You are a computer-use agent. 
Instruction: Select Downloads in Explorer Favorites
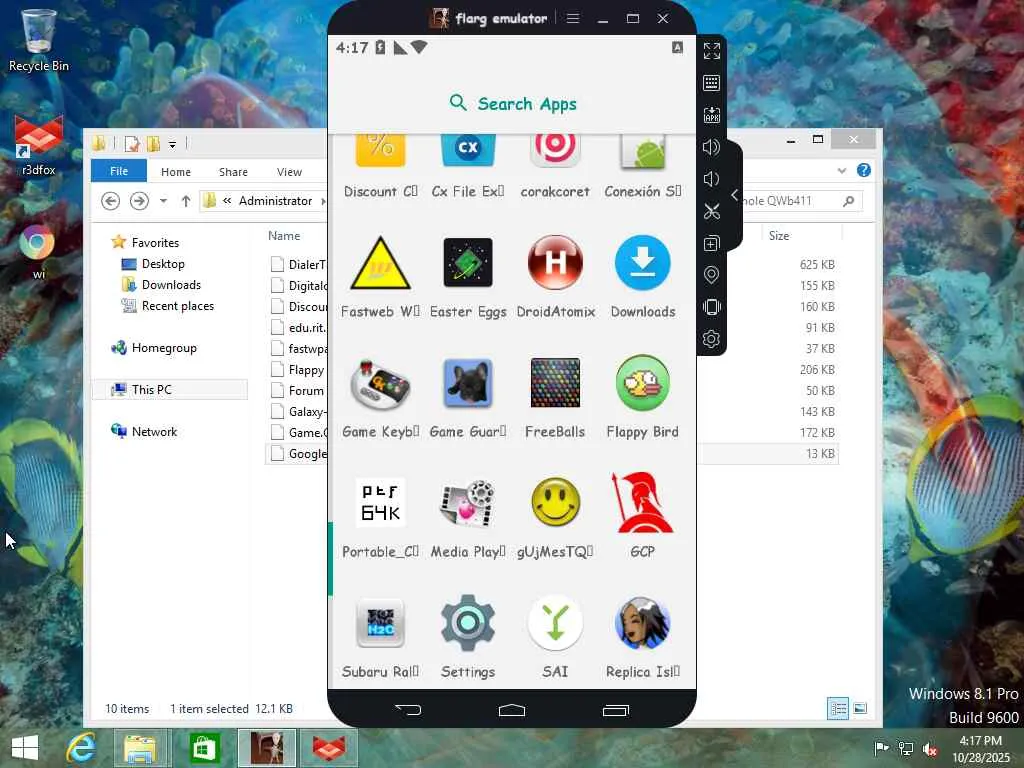click(x=171, y=285)
